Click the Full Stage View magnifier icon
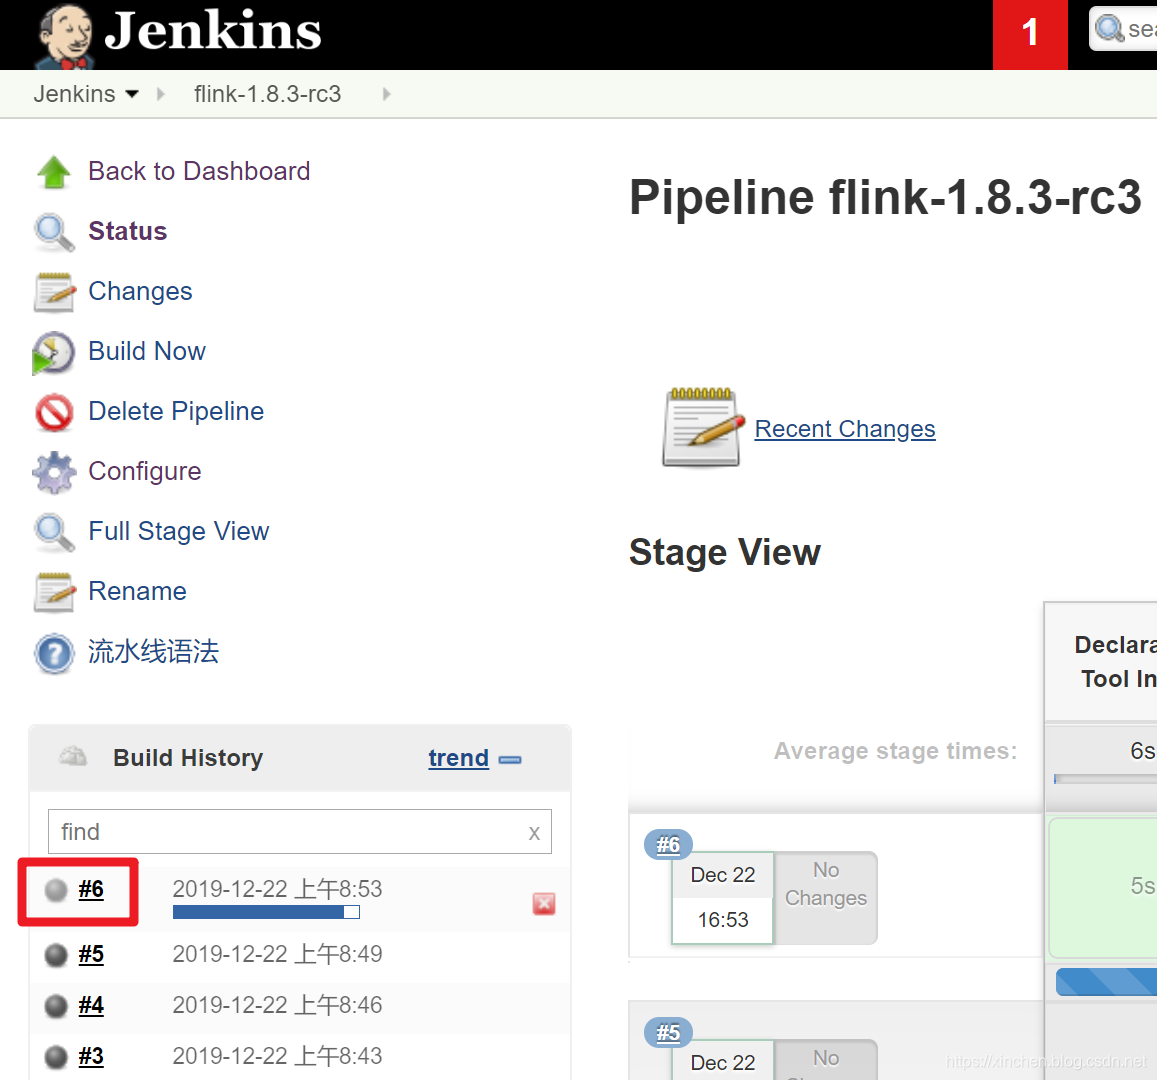The height and width of the screenshot is (1080, 1157). click(x=54, y=533)
